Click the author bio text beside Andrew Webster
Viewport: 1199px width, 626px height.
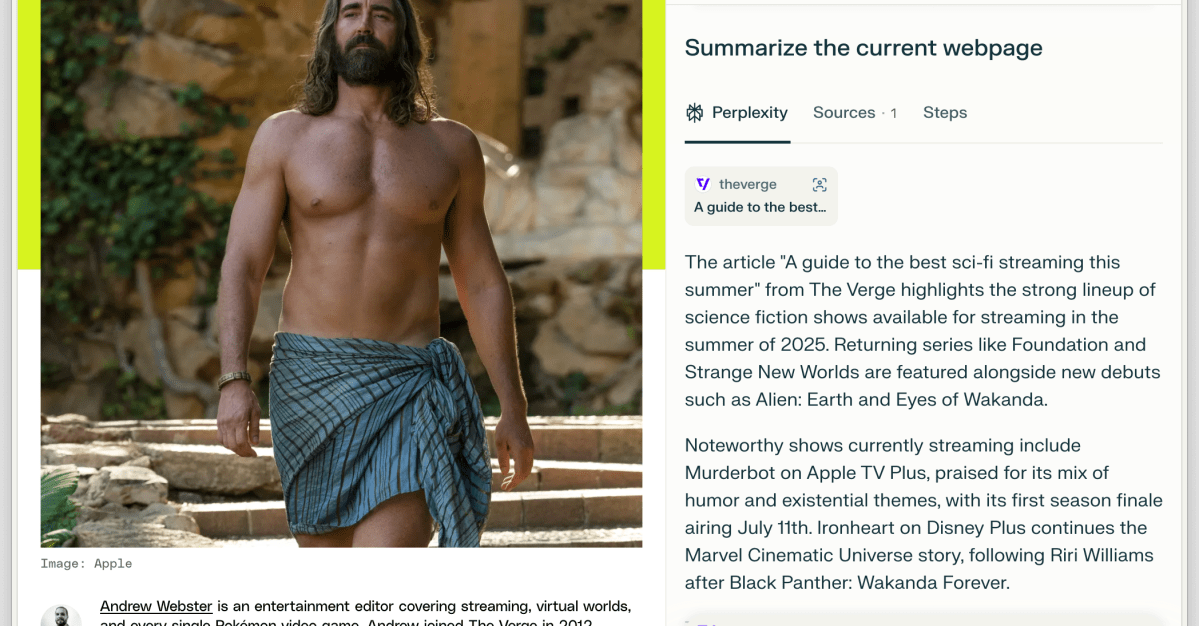420,606
